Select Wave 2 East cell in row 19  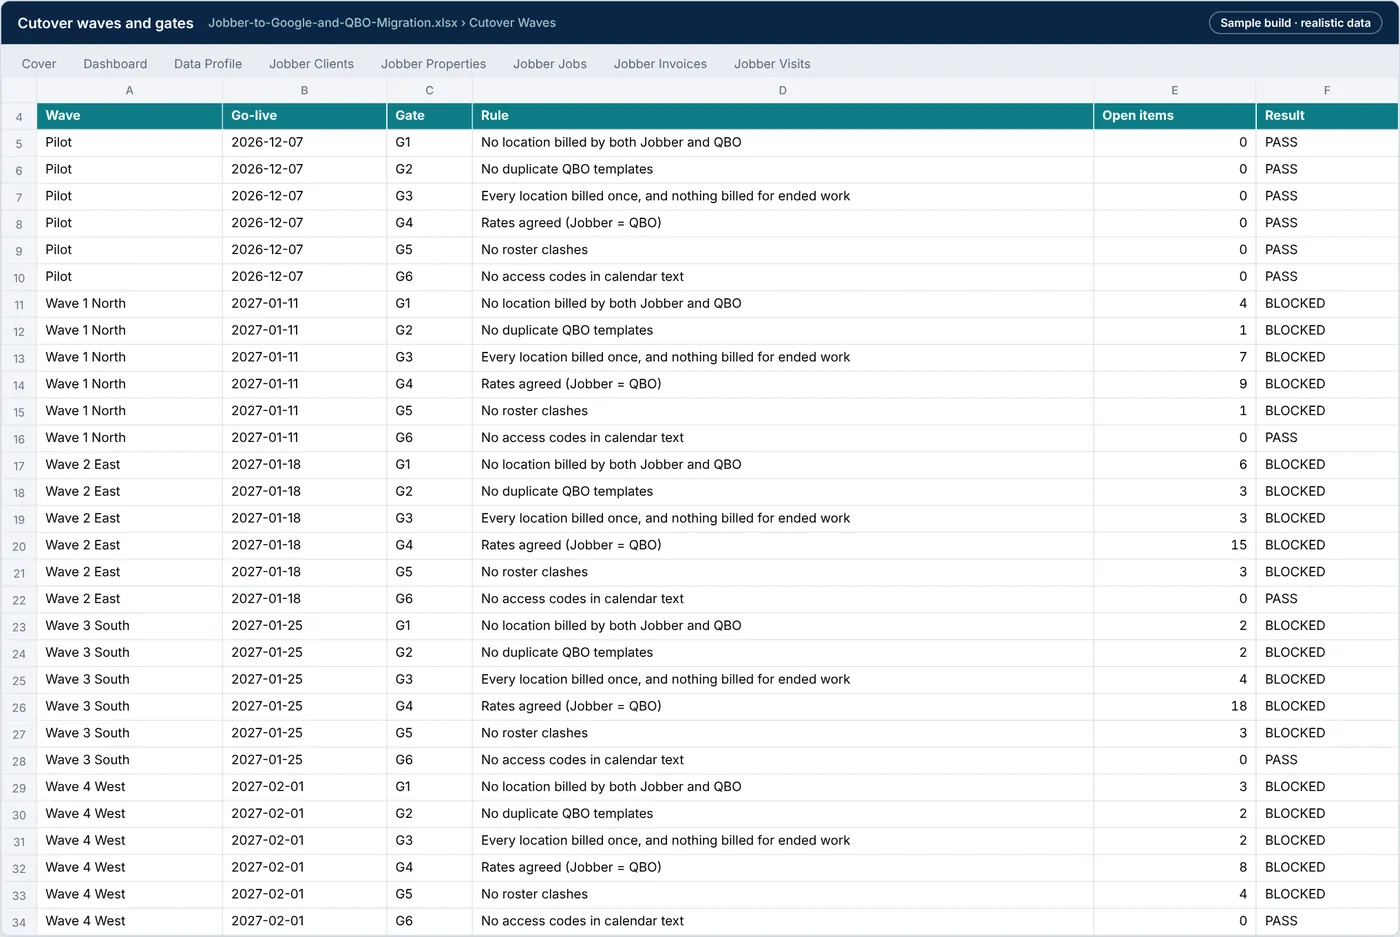pyautogui.click(x=129, y=519)
